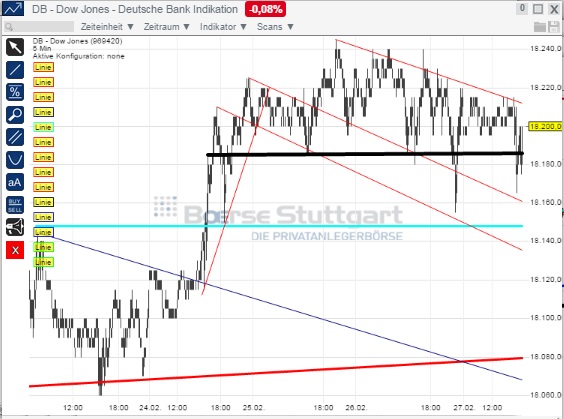Click the 0 counter button top right
Image resolution: width=564 pixels, height=419 pixels.
coord(522,8)
